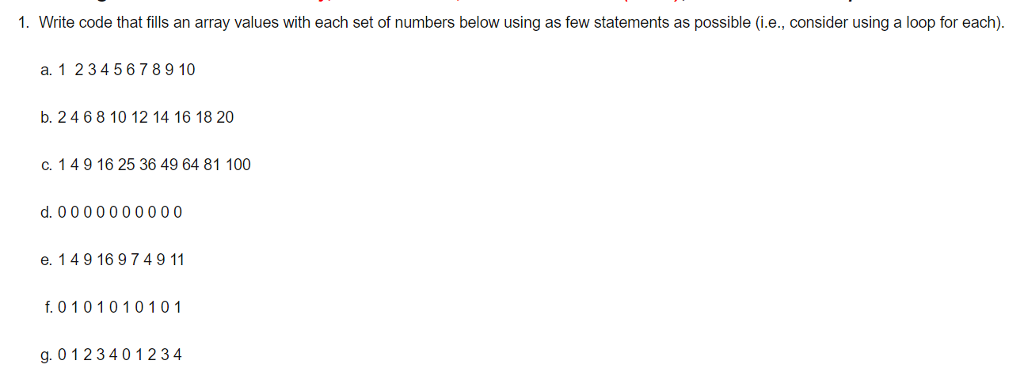The height and width of the screenshot is (372, 1024).
Task: Click the number 100 in line c
Action: (x=238, y=165)
